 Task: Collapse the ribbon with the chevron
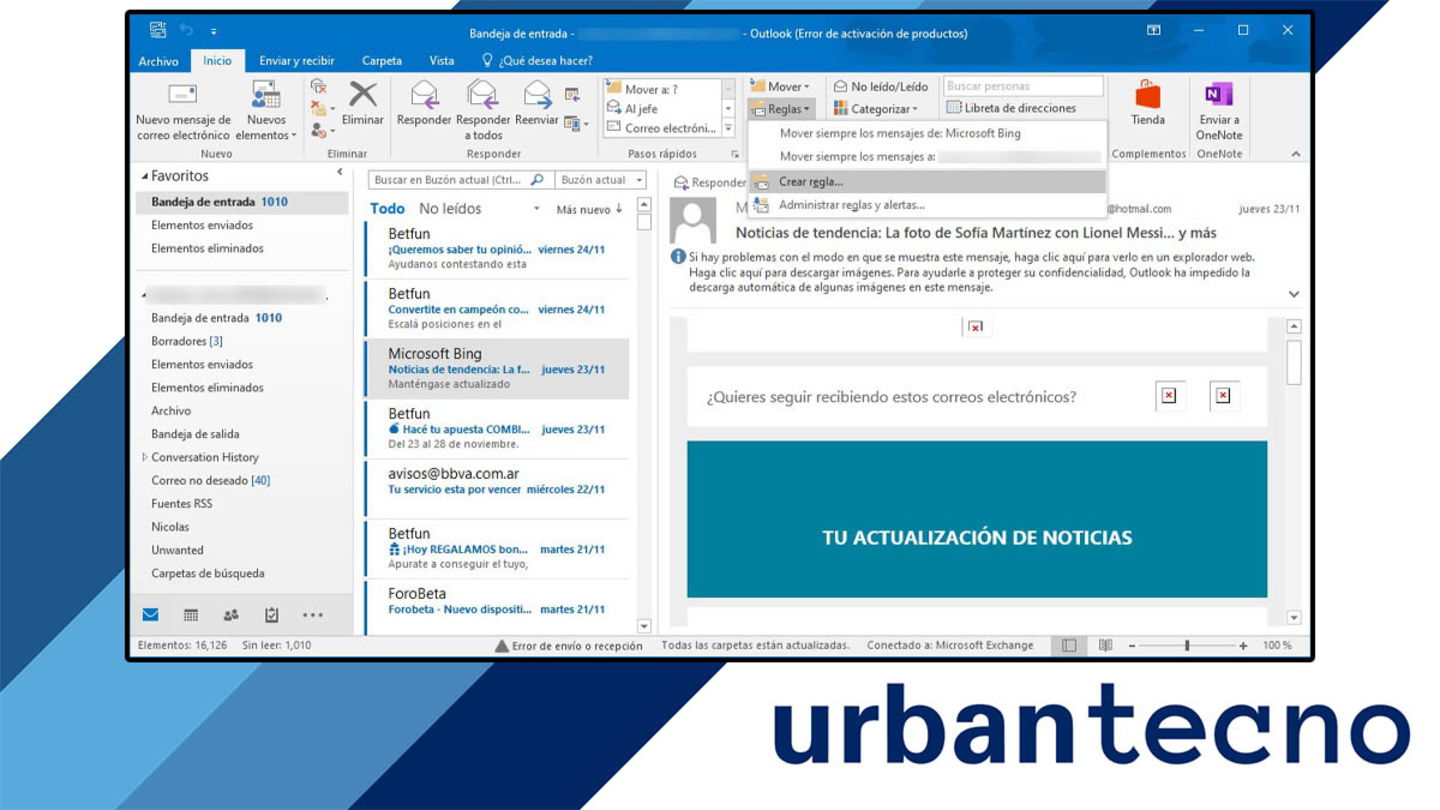[x=1296, y=154]
